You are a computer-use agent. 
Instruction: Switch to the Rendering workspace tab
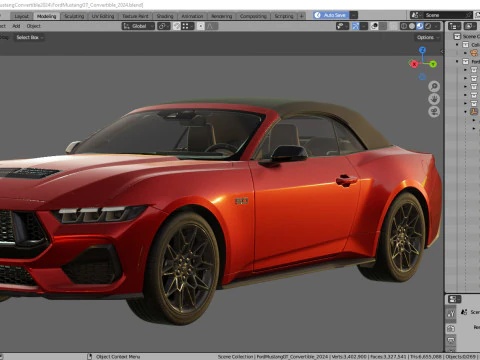(221, 16)
